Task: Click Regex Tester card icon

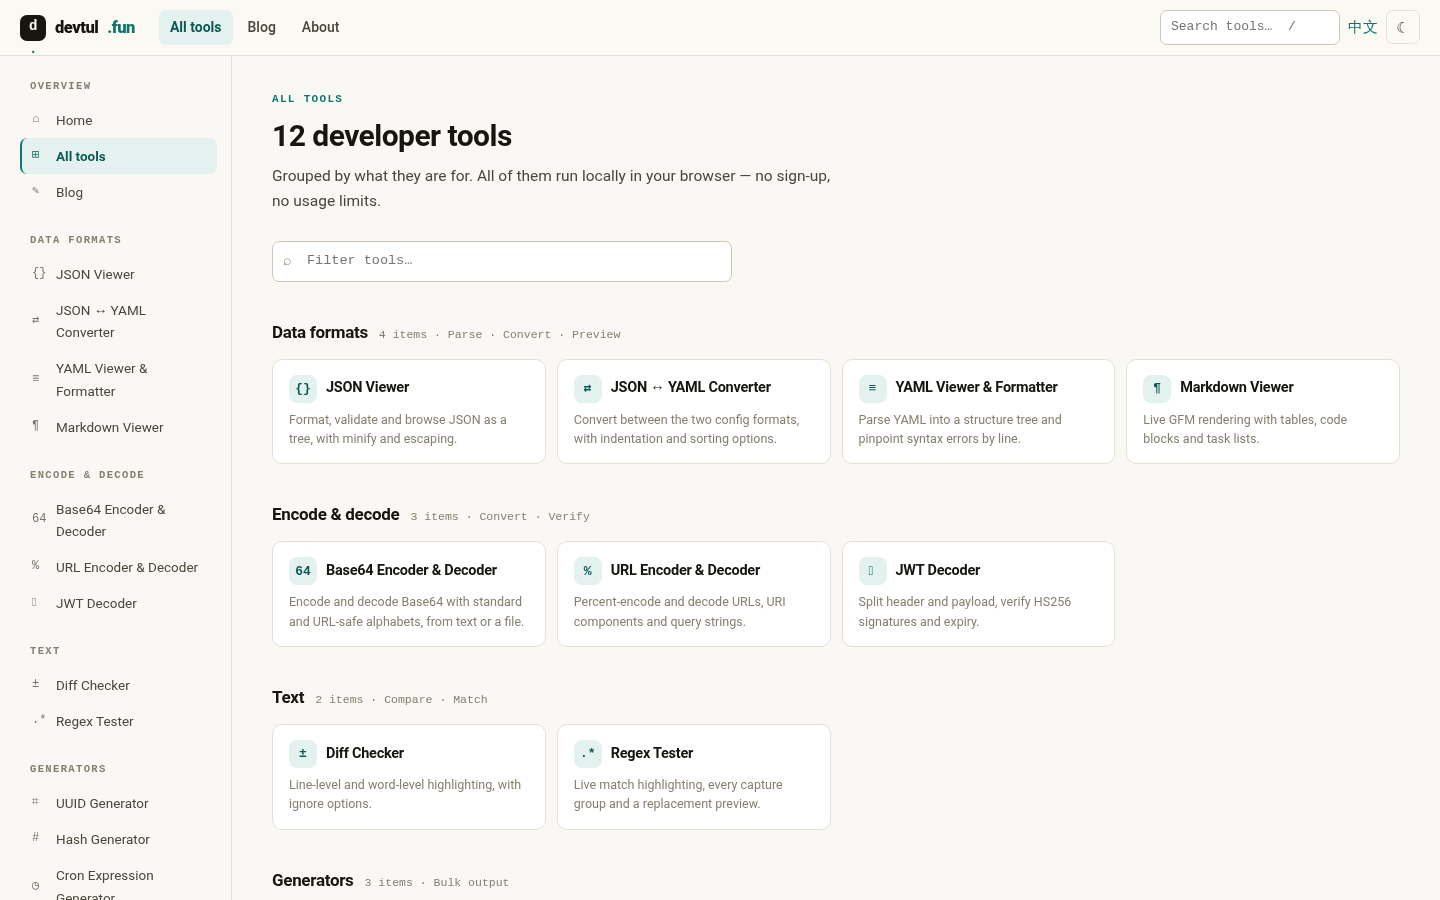Action: (587, 753)
